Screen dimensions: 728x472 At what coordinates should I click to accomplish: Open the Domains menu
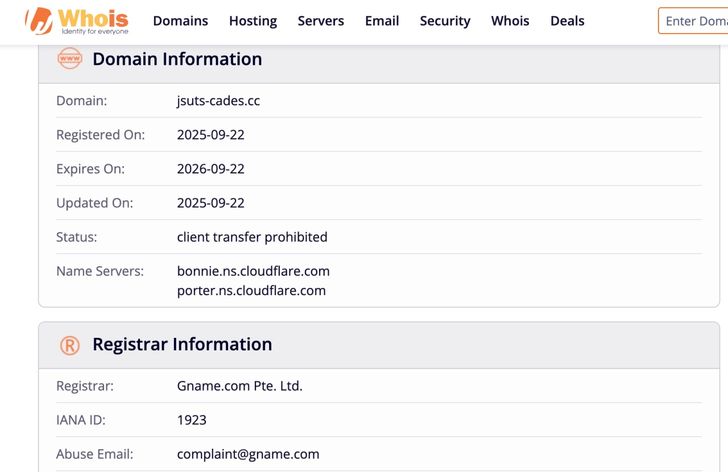point(181,21)
